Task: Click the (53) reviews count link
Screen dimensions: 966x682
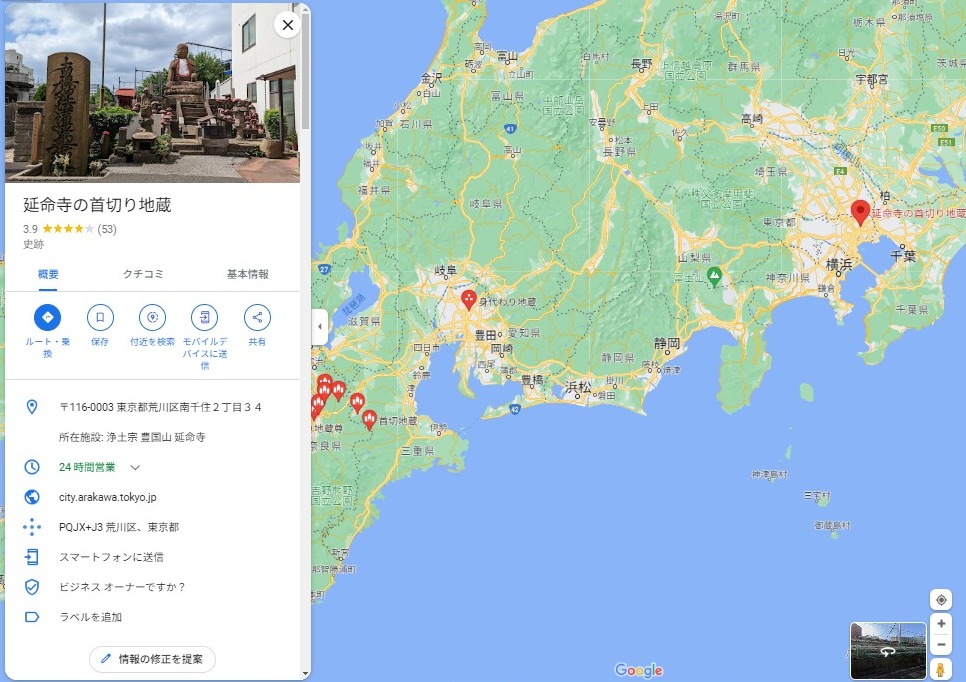Action: pyautogui.click(x=107, y=229)
